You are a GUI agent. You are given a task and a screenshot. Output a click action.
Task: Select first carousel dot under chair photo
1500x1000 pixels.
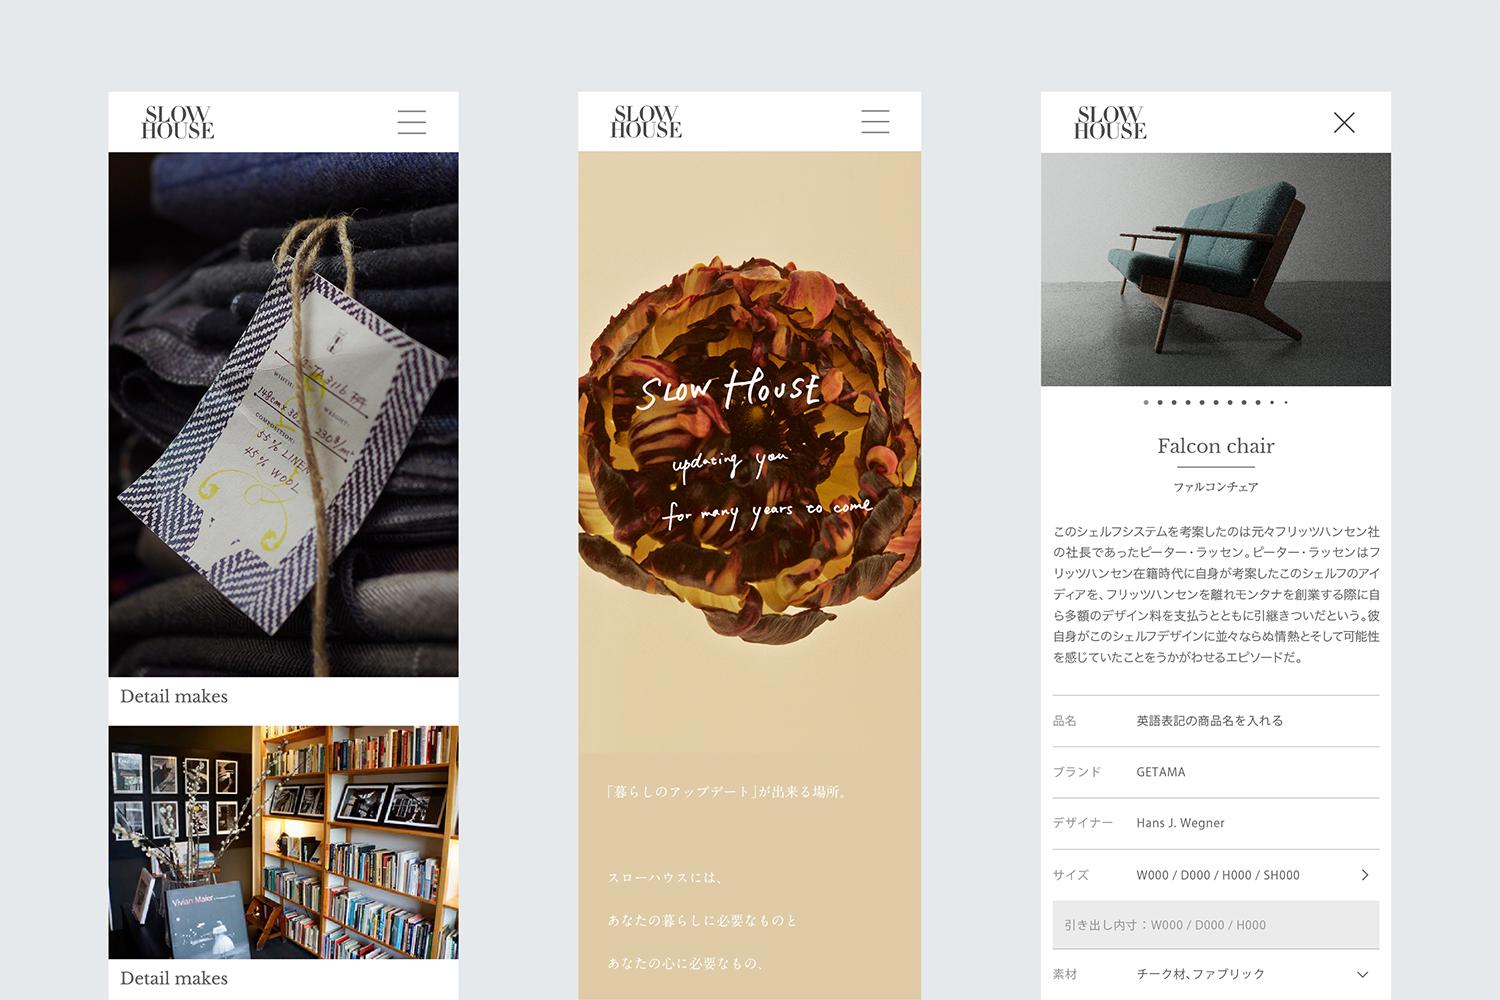[1146, 402]
